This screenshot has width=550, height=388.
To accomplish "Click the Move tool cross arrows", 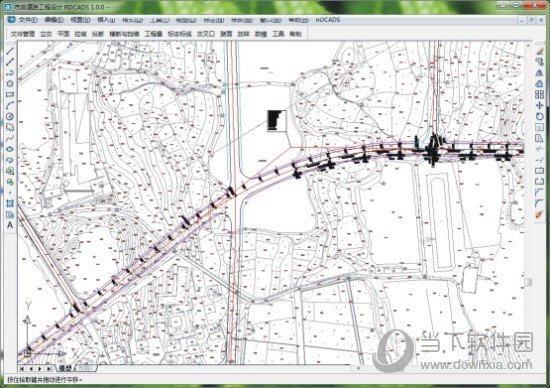I will [x=539, y=105].
